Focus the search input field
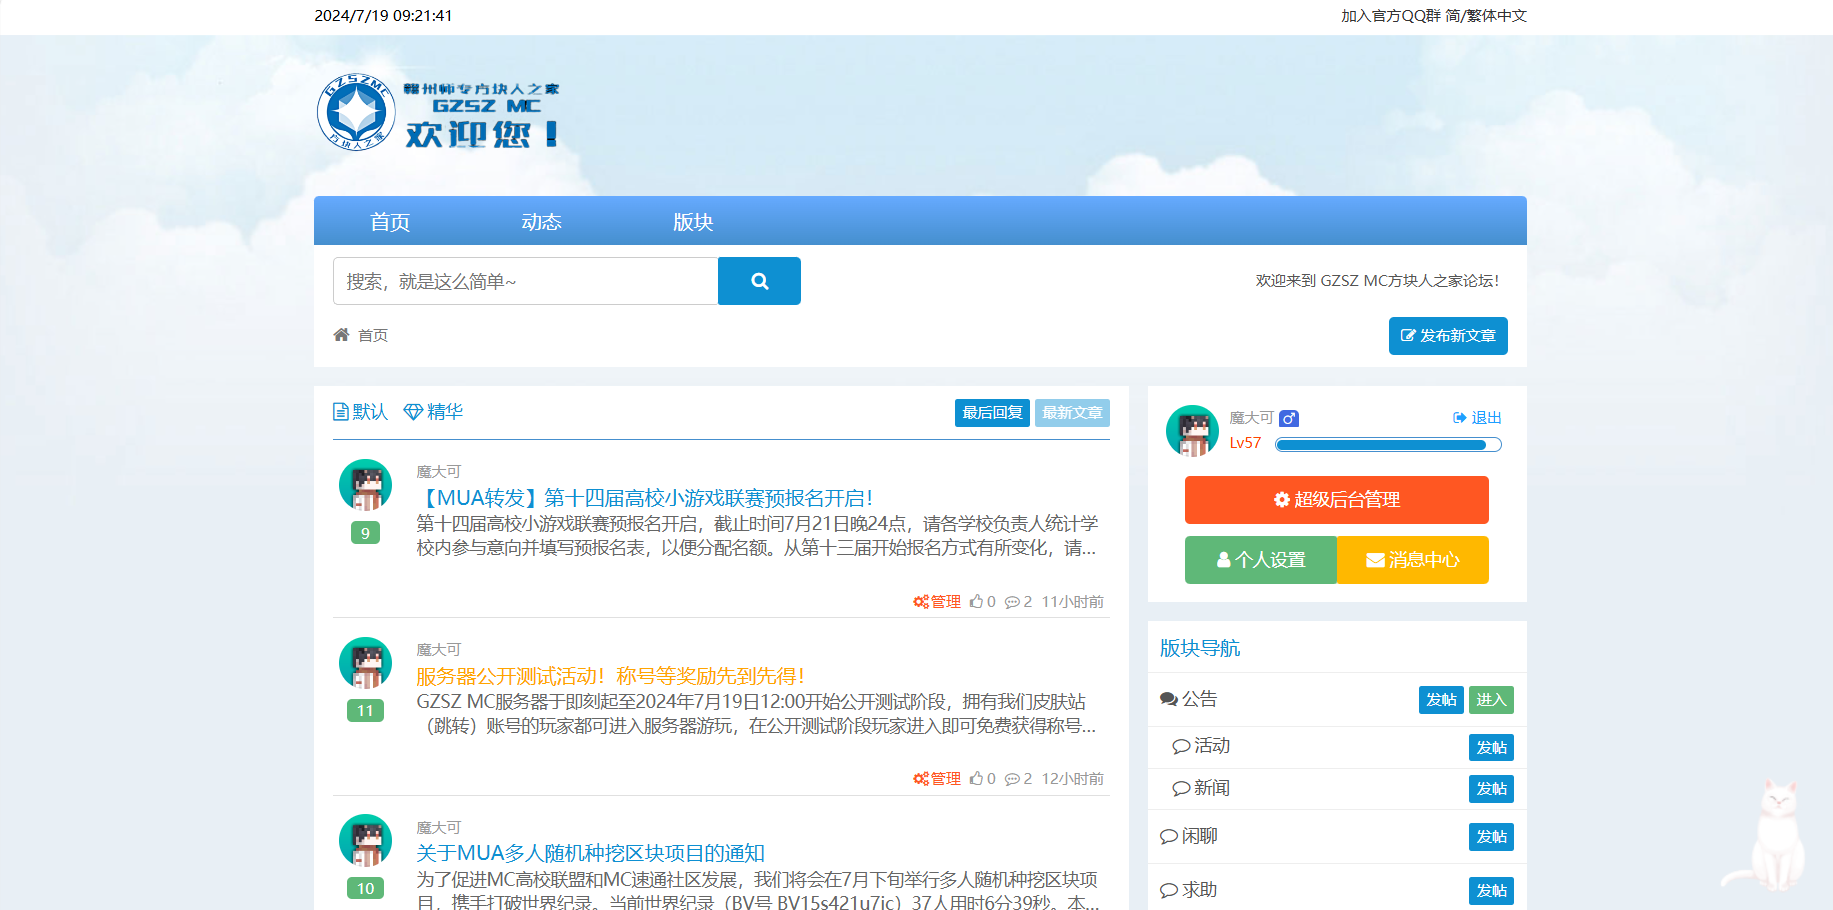Image resolution: width=1833 pixels, height=910 pixels. [x=525, y=281]
